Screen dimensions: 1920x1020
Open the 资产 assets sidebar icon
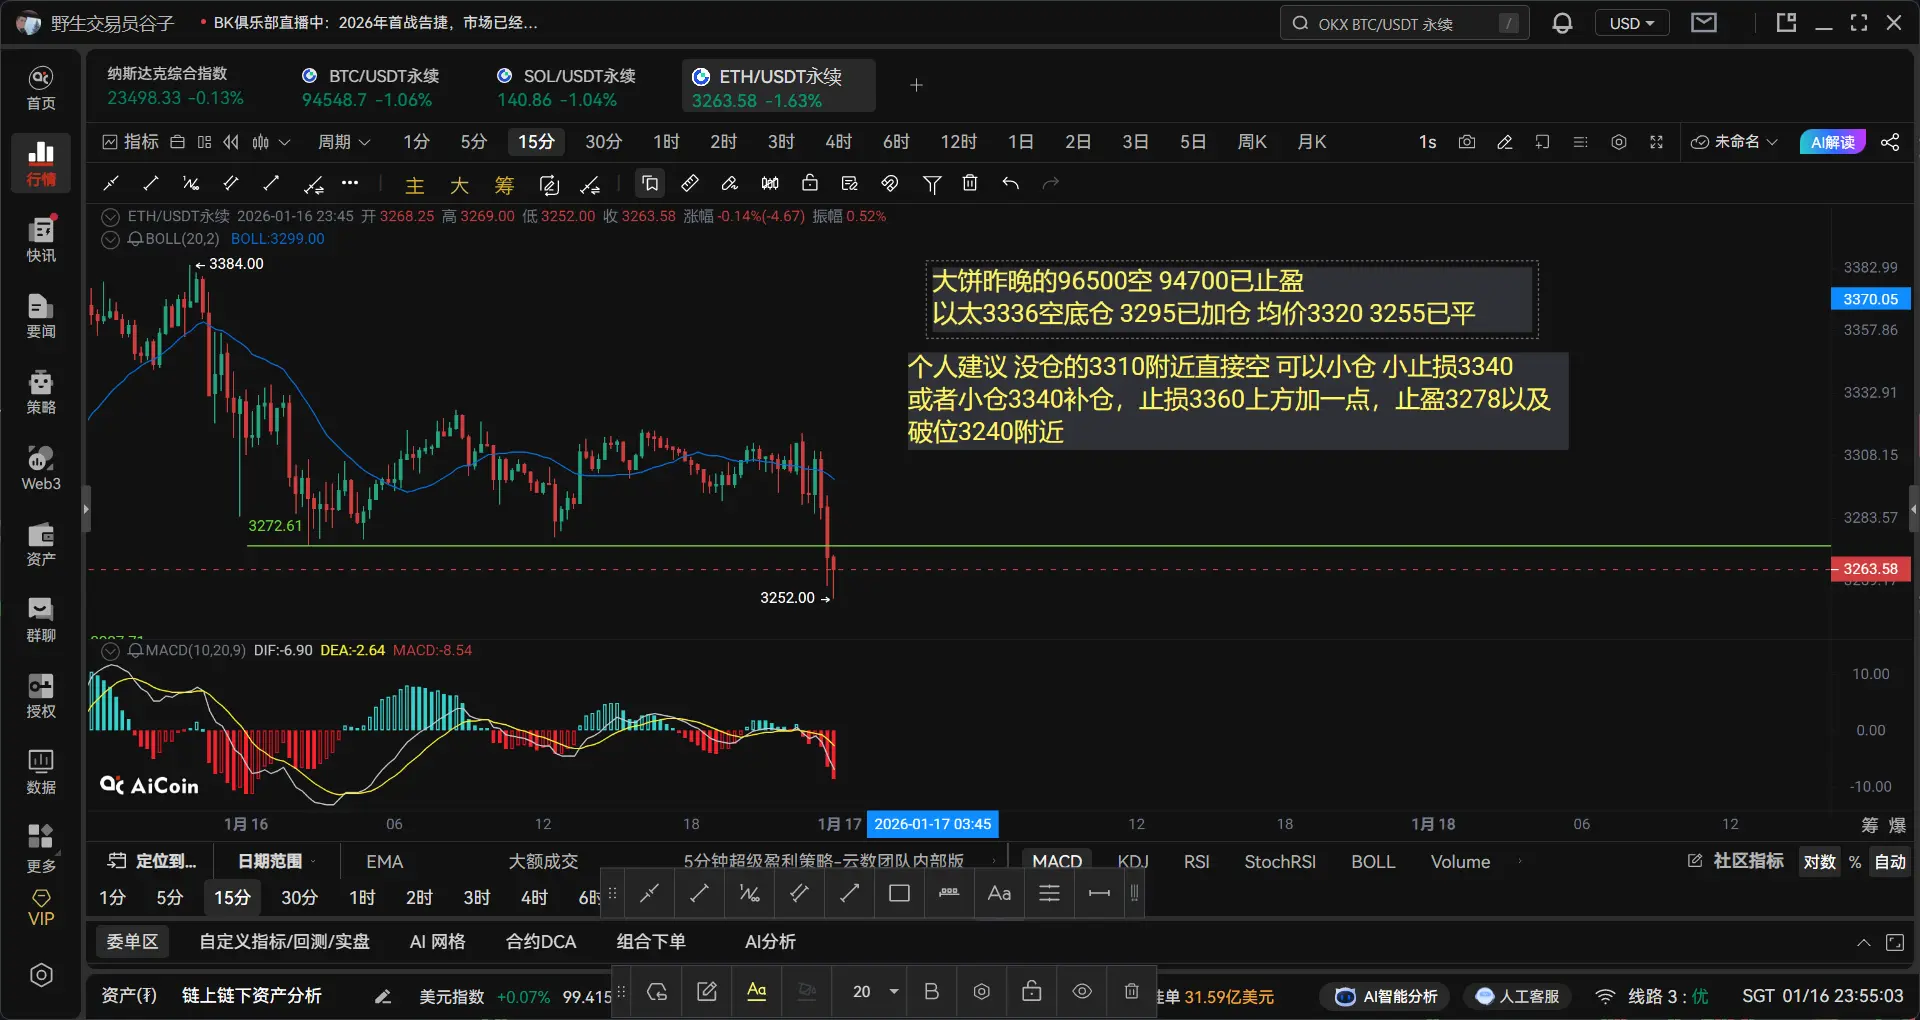click(41, 544)
